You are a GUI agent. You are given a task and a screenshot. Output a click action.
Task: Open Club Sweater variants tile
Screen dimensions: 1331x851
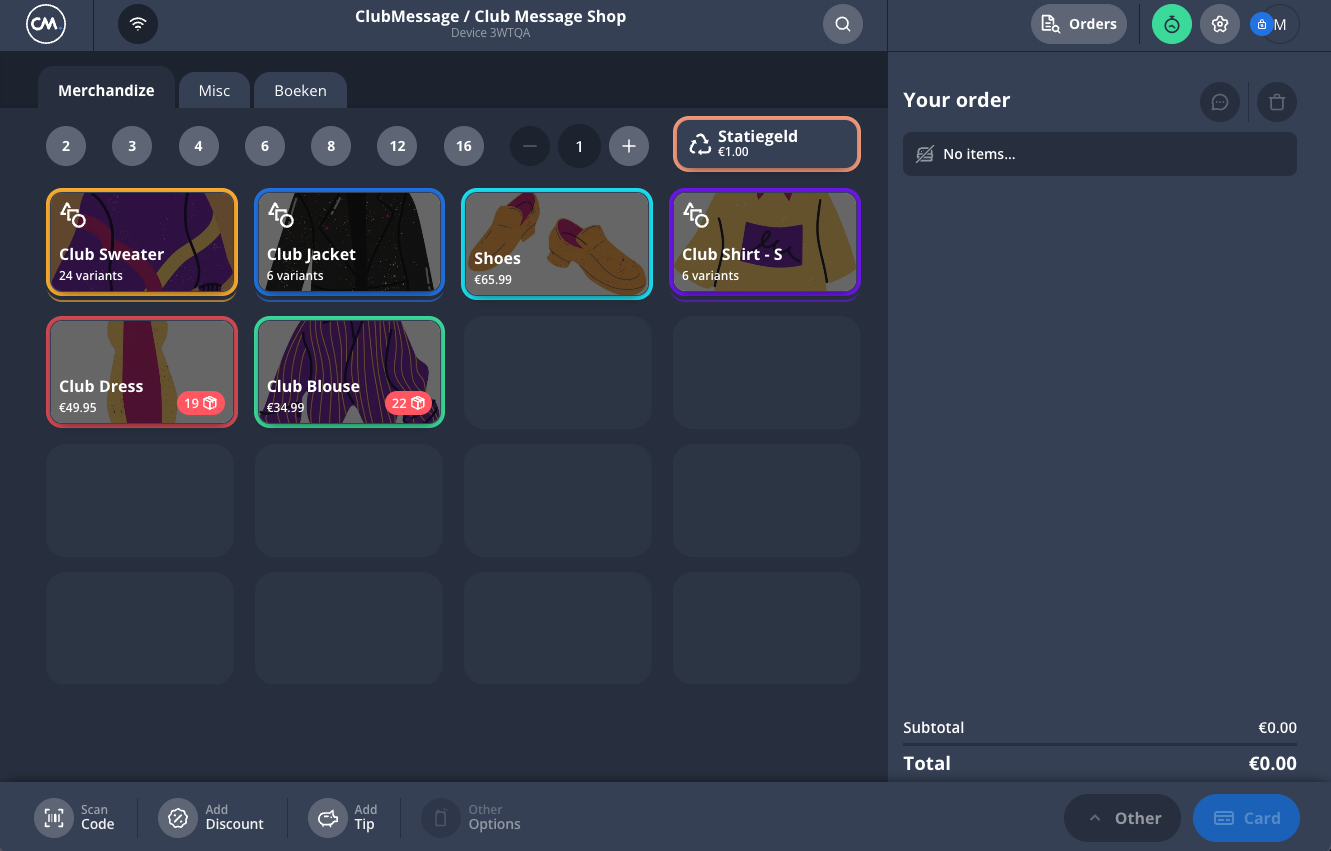141,243
